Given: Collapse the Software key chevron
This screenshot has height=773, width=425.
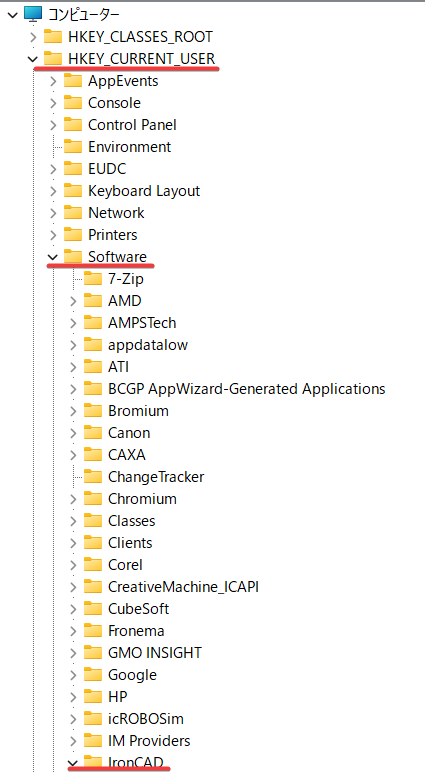Looking at the screenshot, I should [x=53, y=257].
